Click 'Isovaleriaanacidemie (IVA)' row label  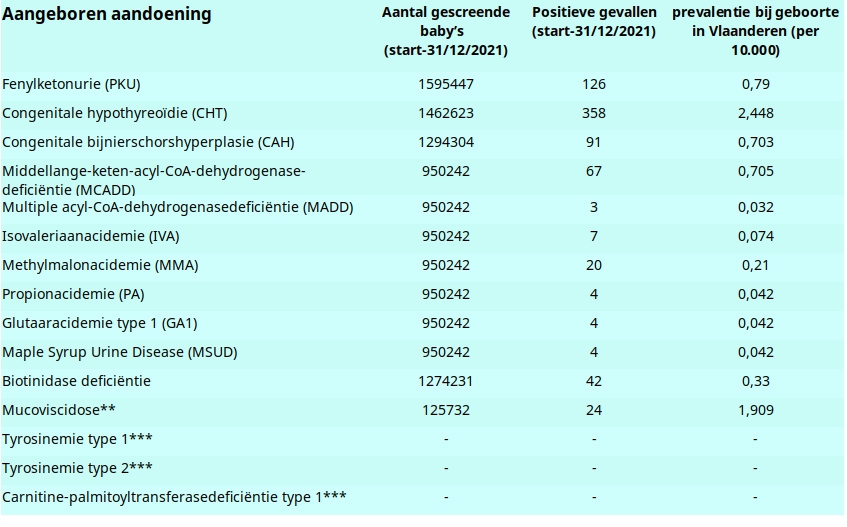click(90, 237)
